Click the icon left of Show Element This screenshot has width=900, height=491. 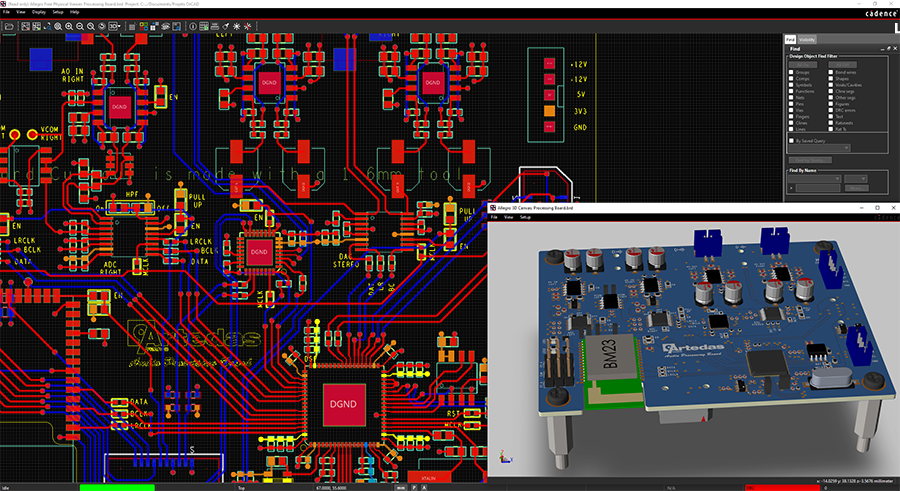pyautogui.click(x=177, y=26)
